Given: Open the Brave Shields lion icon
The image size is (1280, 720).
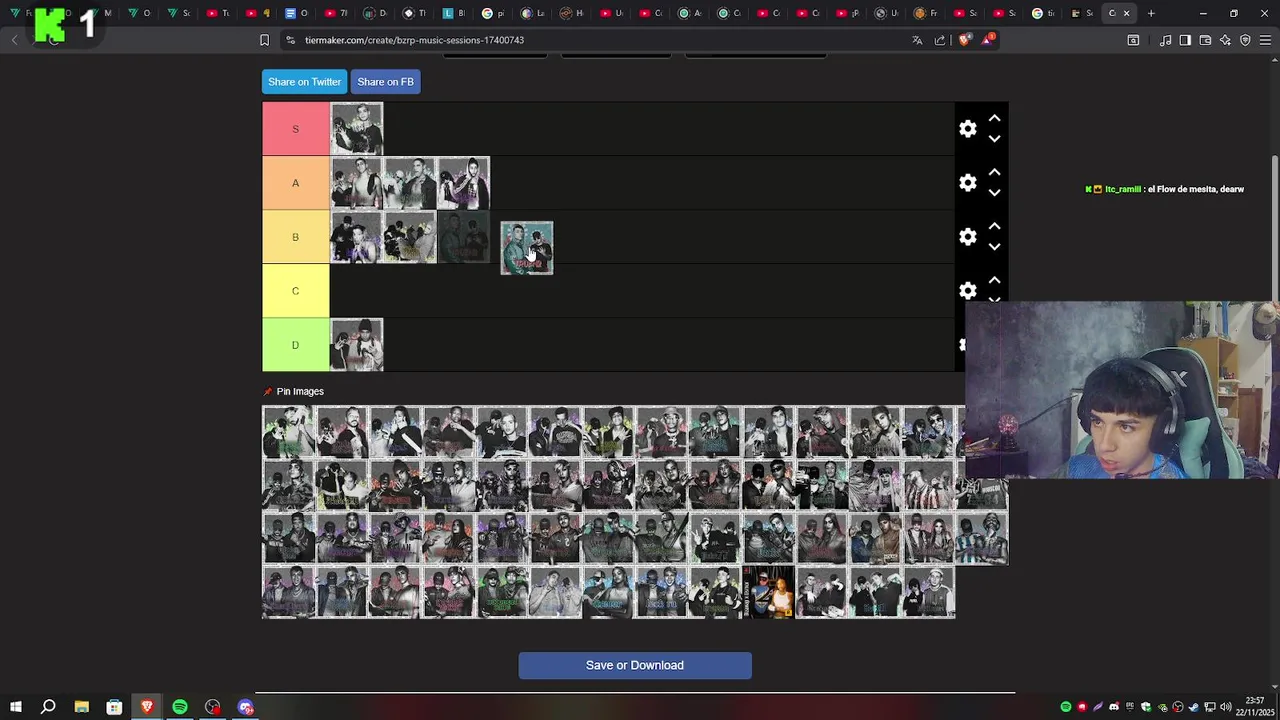Looking at the screenshot, I should (964, 40).
